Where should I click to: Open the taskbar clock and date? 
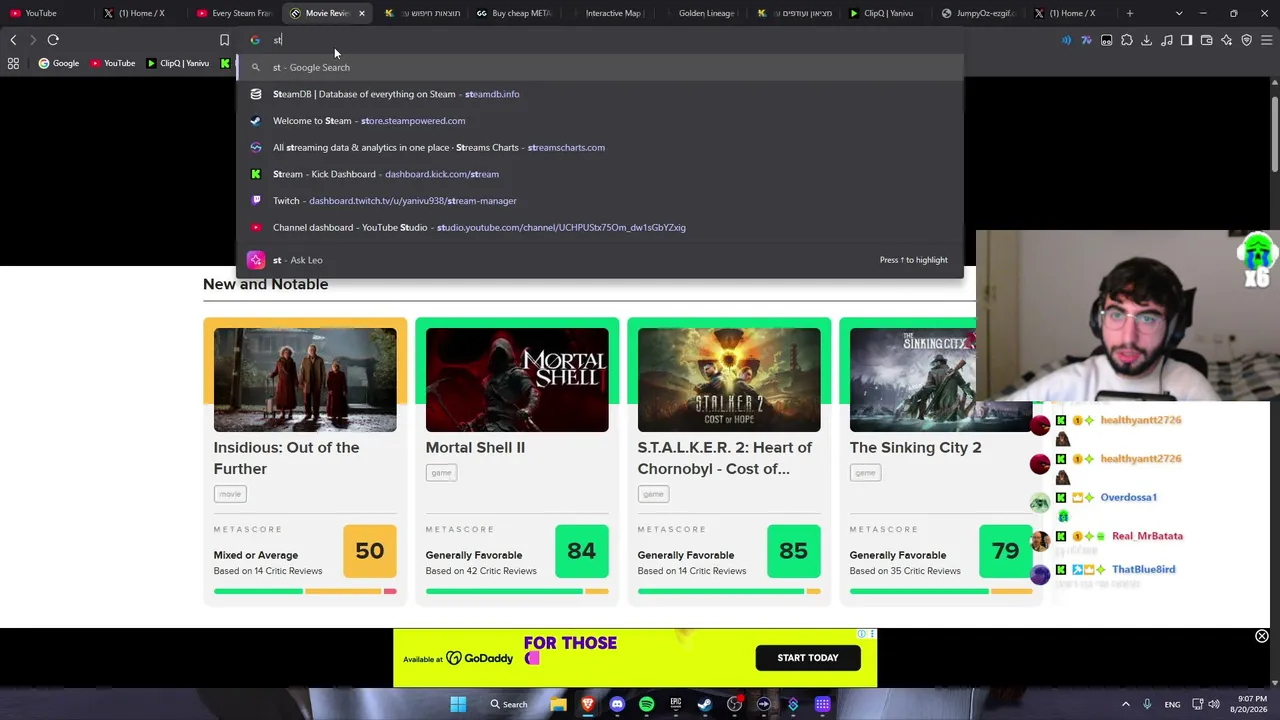[x=1250, y=704]
